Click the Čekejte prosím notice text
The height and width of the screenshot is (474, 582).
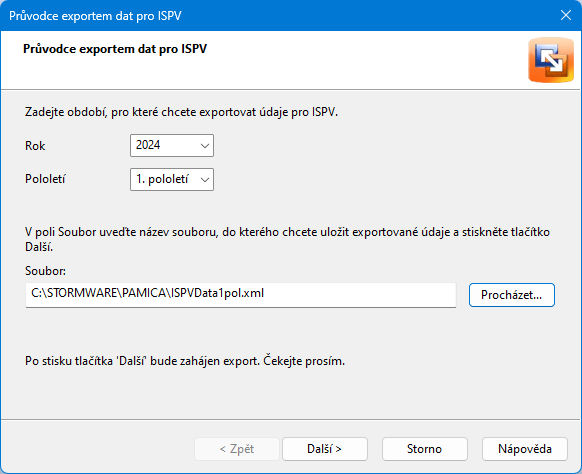(x=185, y=361)
